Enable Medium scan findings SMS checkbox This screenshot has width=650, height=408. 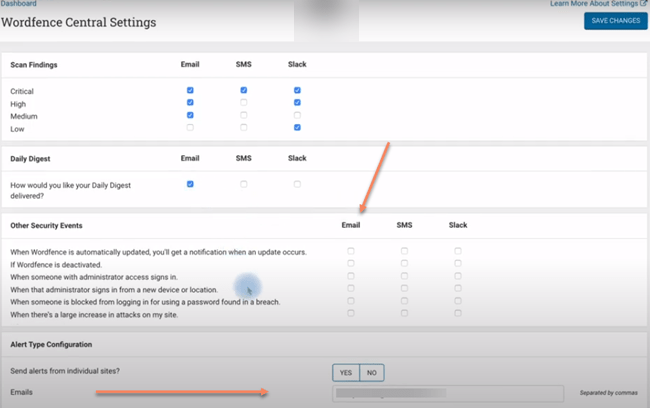click(x=244, y=115)
